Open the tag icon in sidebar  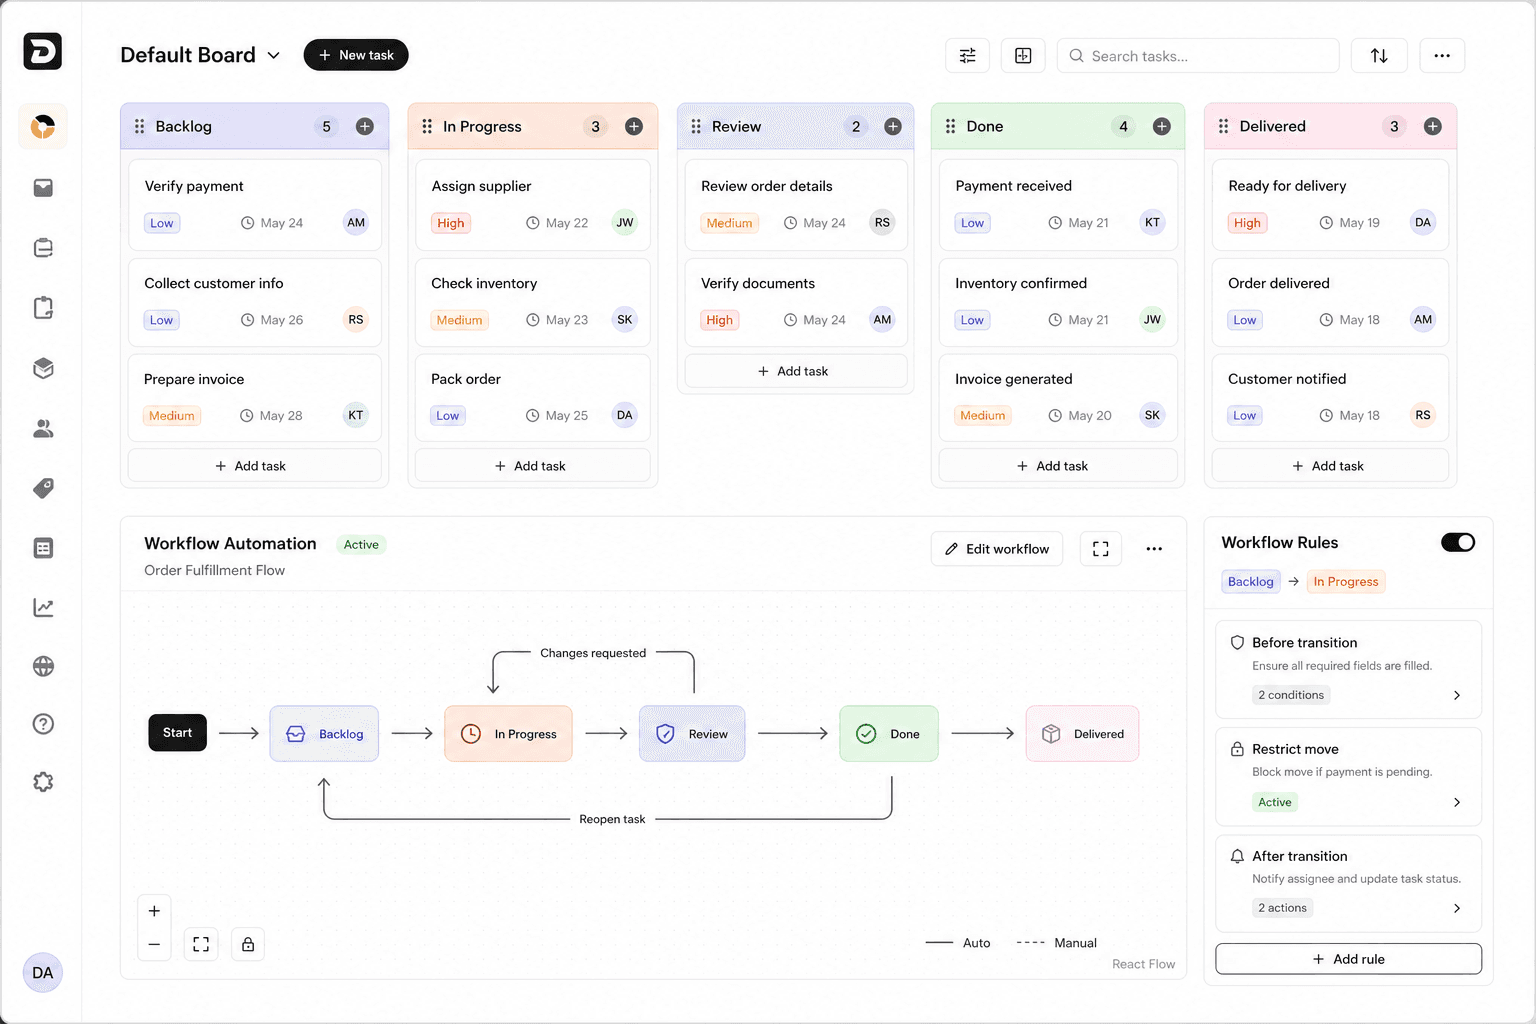click(x=43, y=488)
